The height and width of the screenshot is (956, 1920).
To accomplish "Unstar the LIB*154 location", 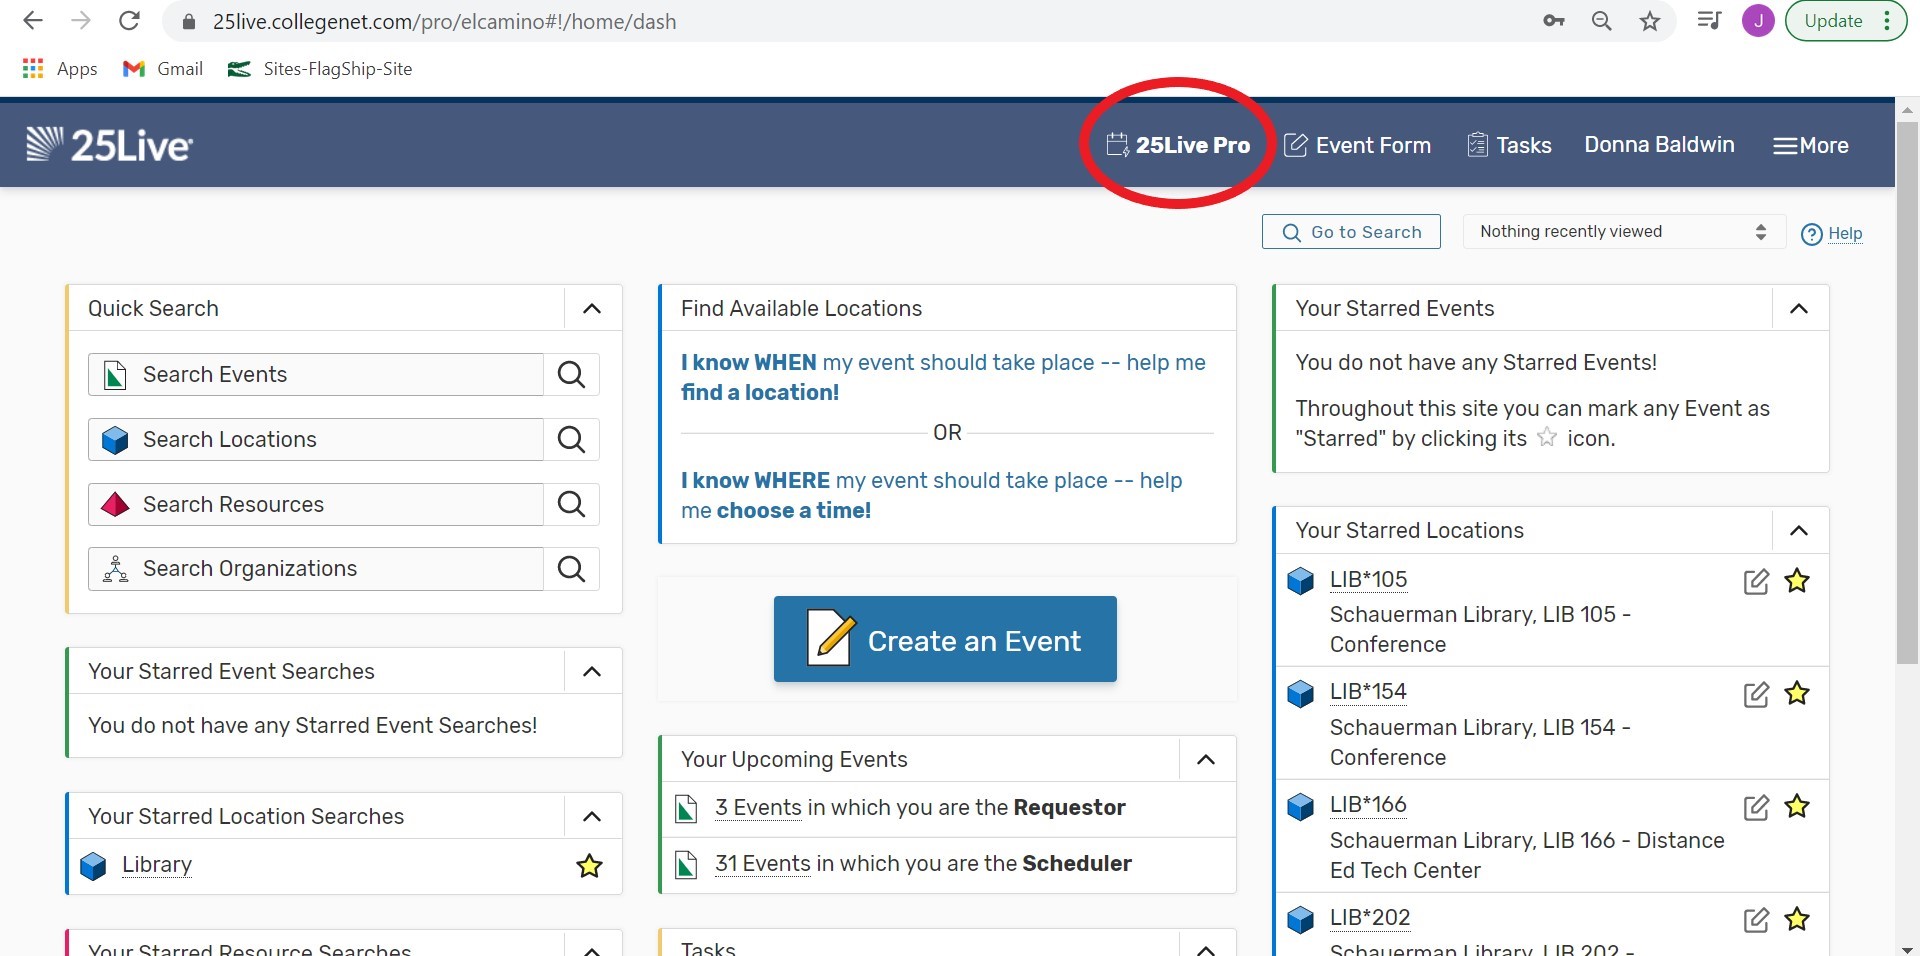I will pos(1797,693).
